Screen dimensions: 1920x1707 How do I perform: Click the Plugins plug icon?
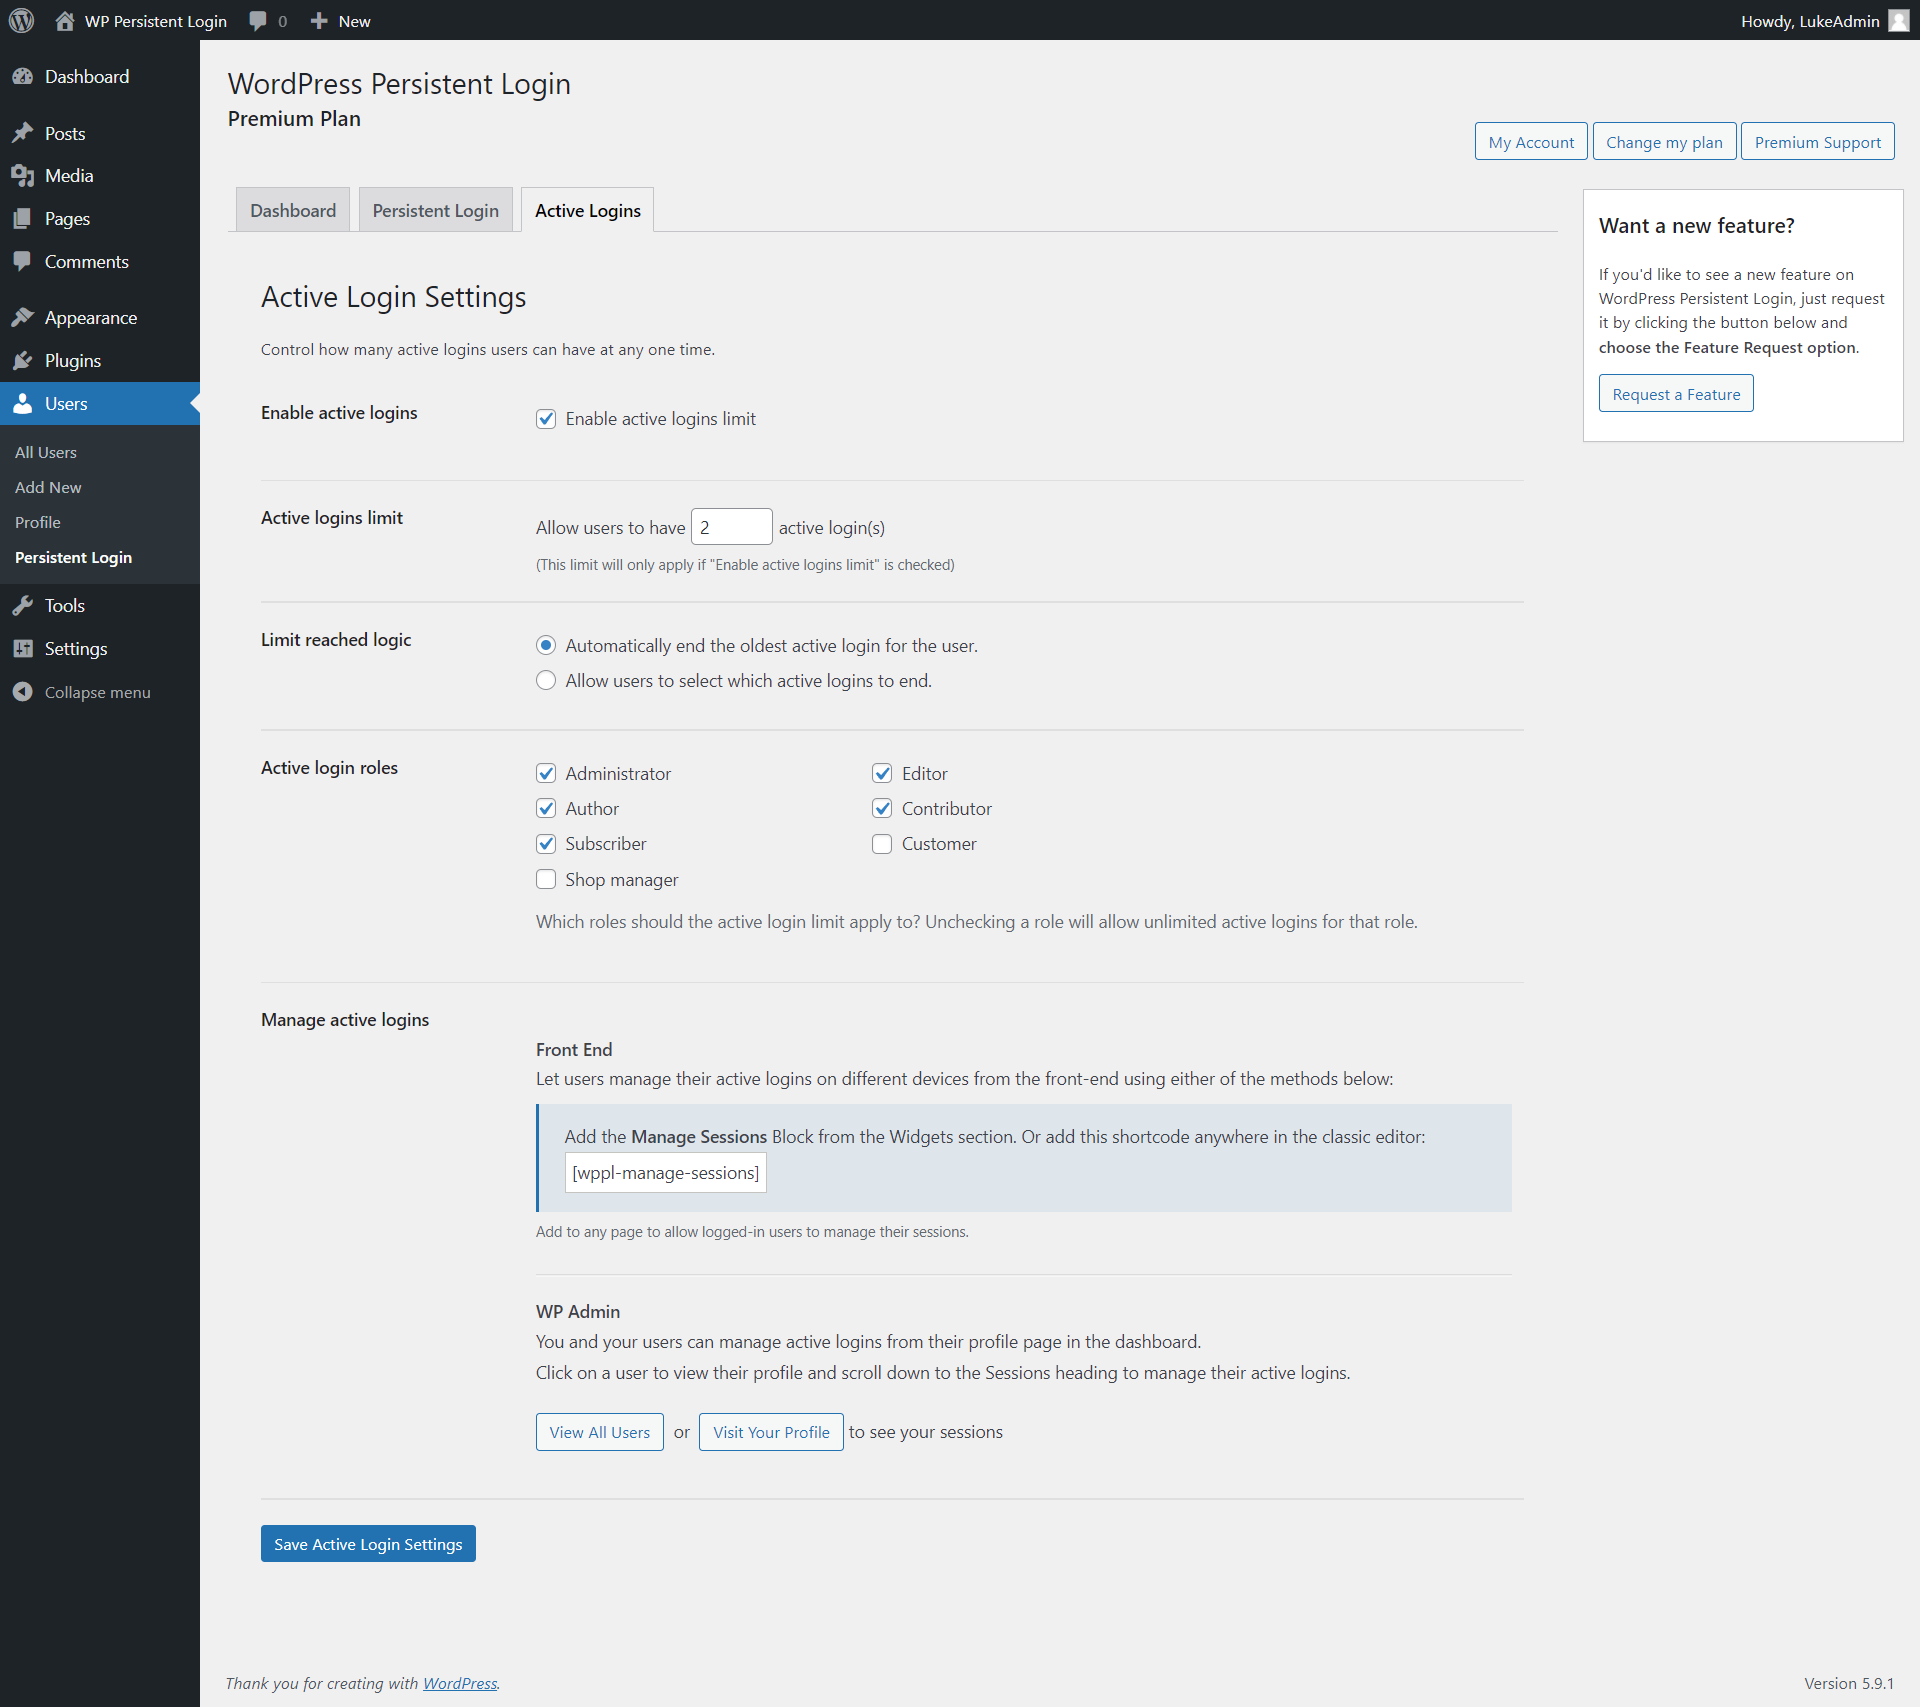[x=22, y=361]
